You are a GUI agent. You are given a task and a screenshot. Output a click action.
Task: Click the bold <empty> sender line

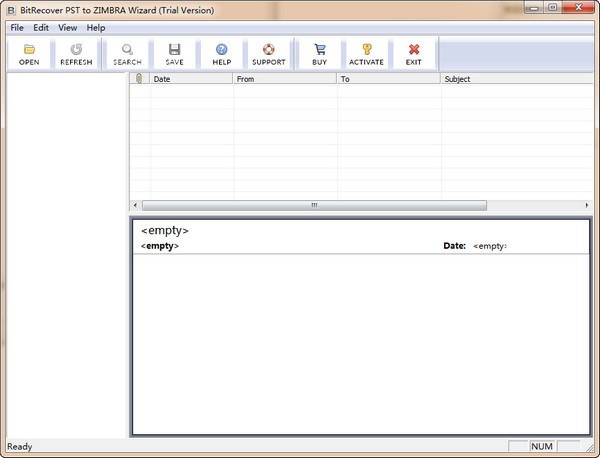(160, 246)
